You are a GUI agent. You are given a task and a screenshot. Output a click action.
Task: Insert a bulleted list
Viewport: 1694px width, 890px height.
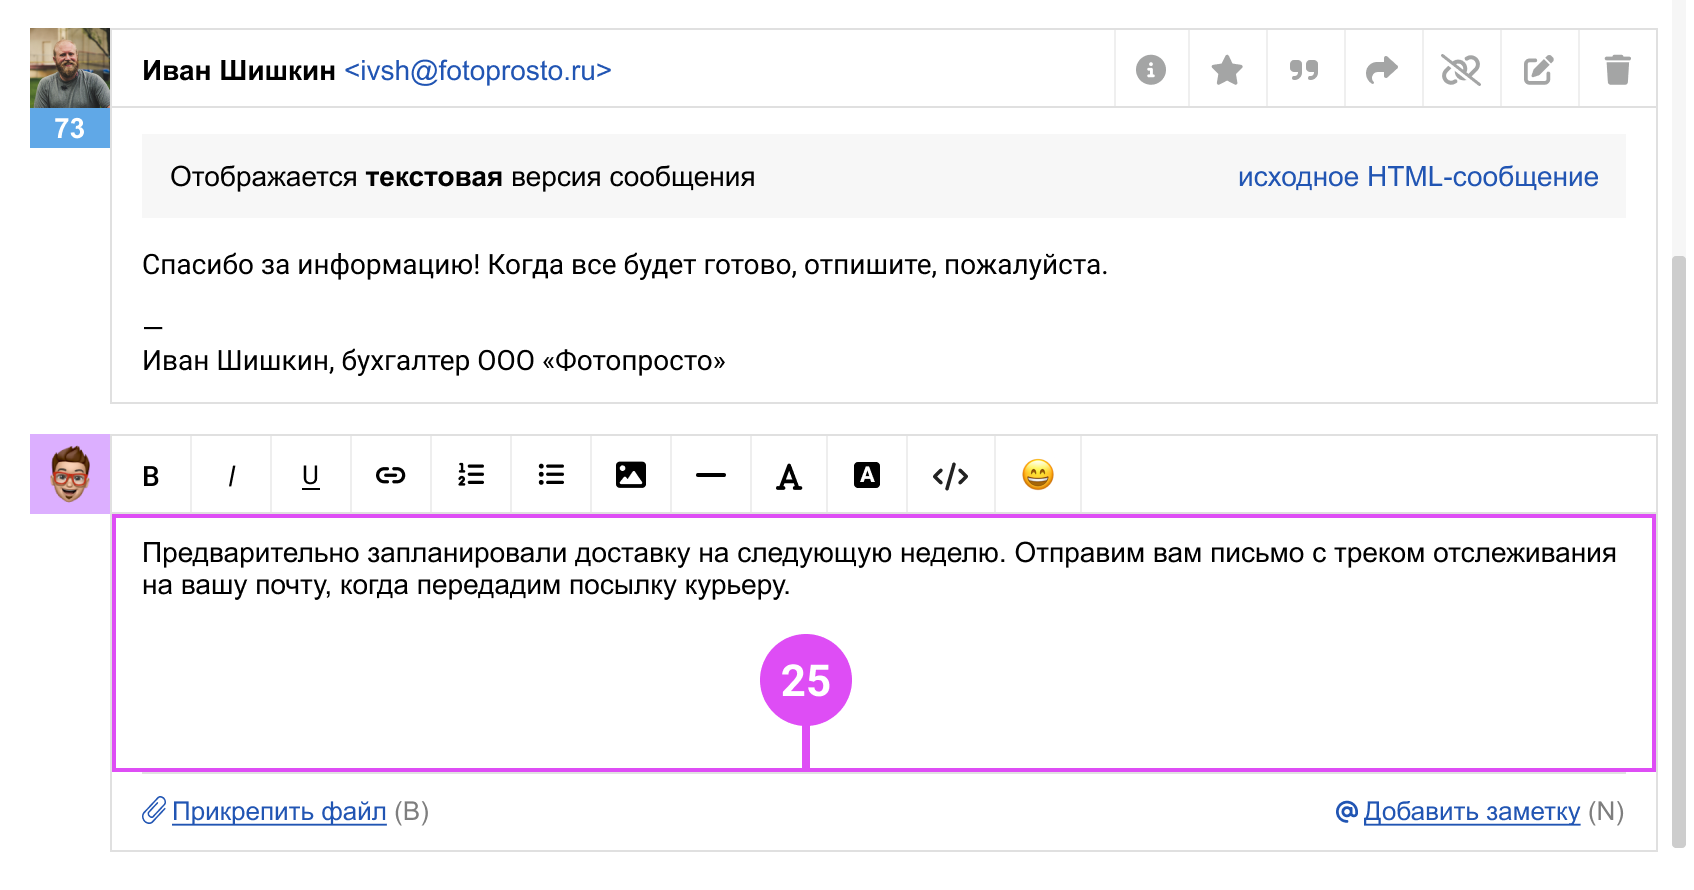(551, 476)
